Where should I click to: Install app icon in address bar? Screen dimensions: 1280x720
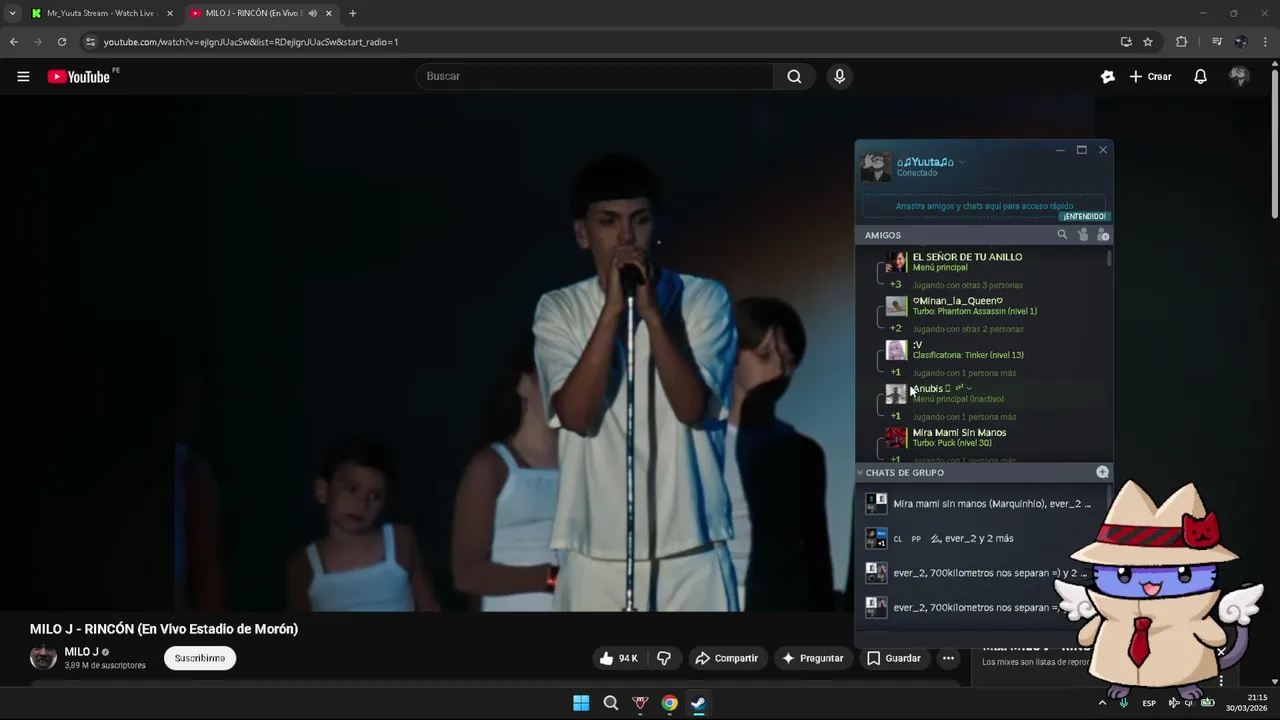(1126, 42)
